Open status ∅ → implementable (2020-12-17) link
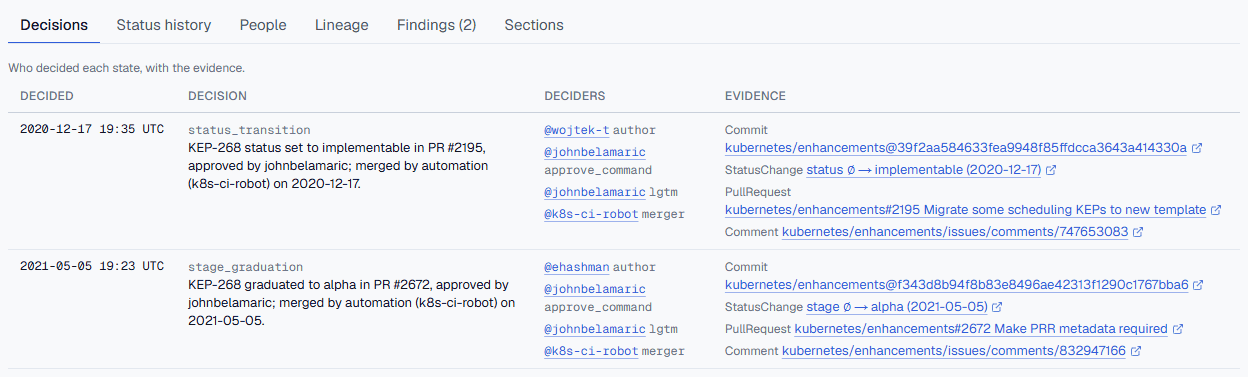1248x377 pixels. point(924,170)
